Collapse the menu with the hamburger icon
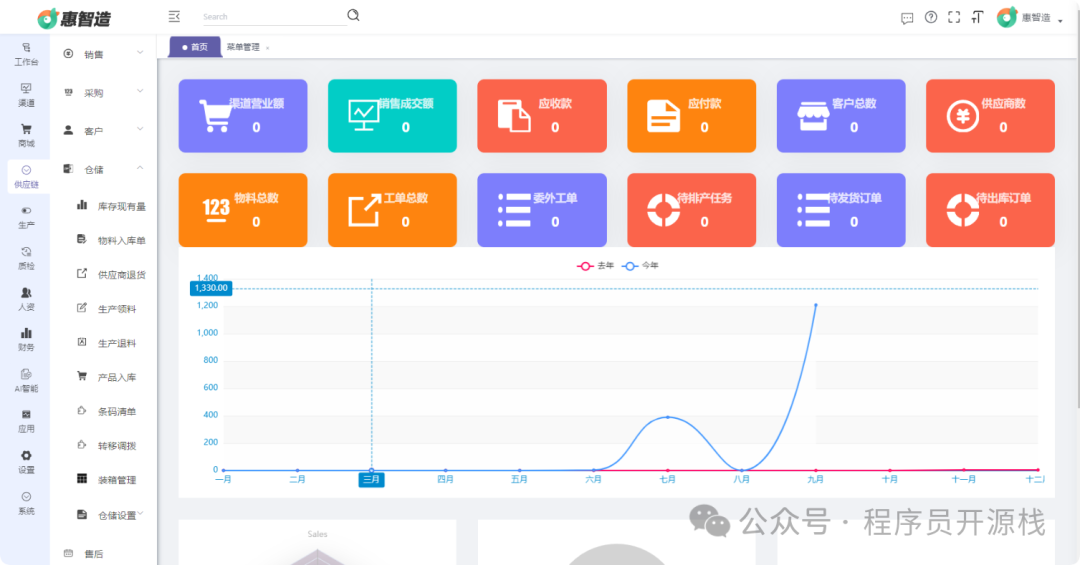1080x565 pixels. click(174, 16)
